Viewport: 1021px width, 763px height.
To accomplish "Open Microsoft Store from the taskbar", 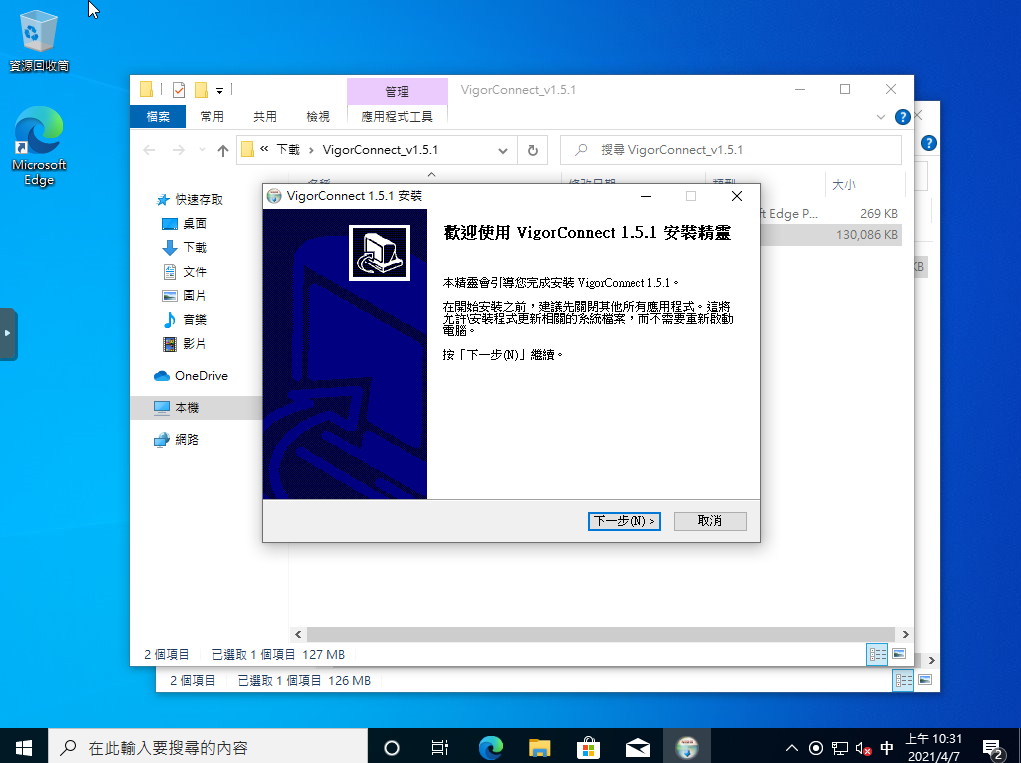I will pyautogui.click(x=588, y=747).
